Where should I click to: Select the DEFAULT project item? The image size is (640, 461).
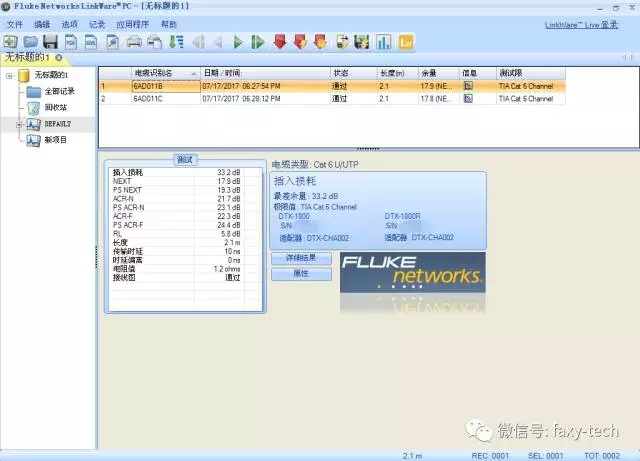(x=58, y=124)
